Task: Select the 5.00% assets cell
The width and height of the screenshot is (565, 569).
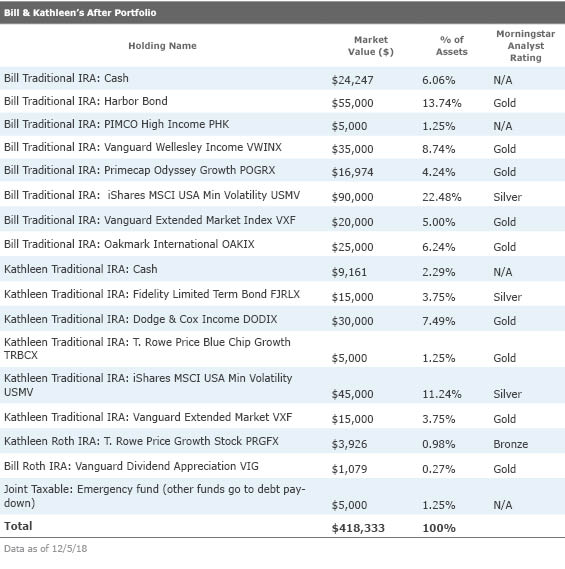Action: (438, 222)
